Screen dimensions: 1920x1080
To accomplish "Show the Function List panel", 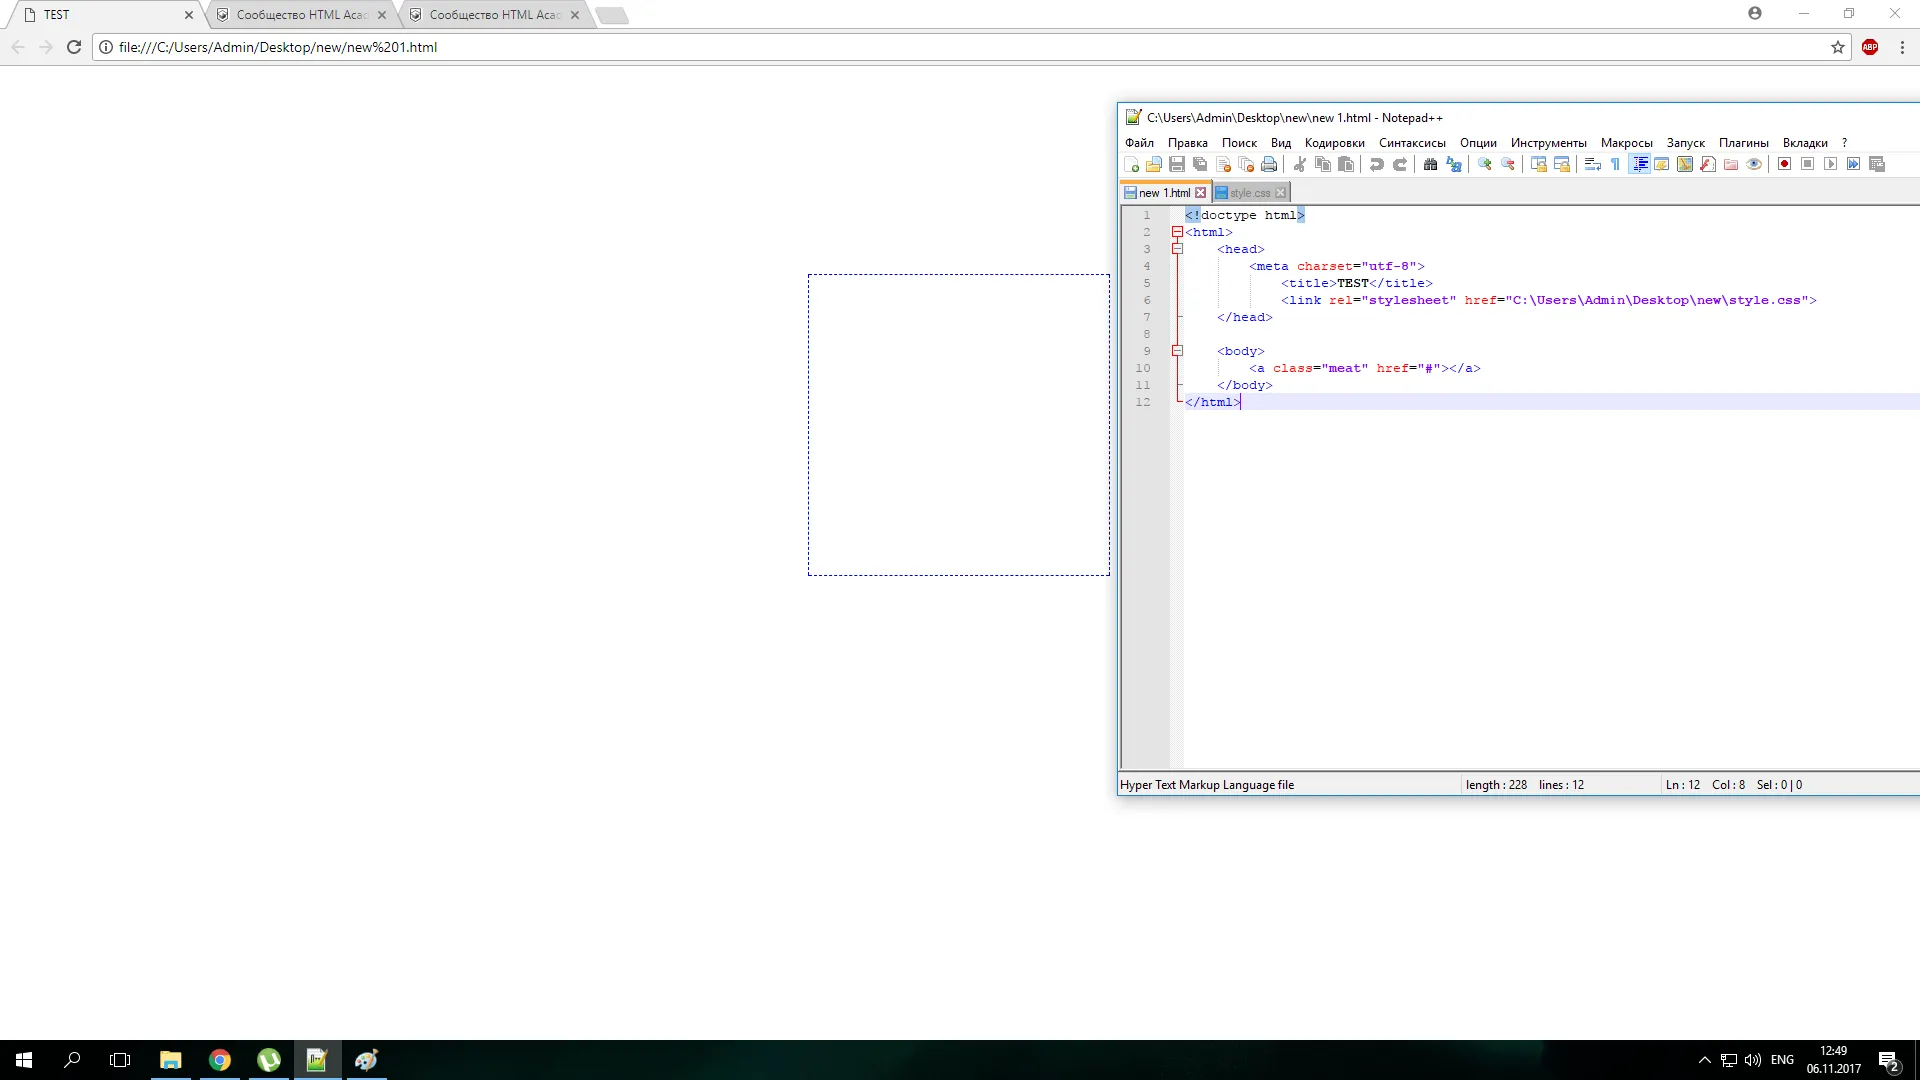I will tap(1708, 164).
